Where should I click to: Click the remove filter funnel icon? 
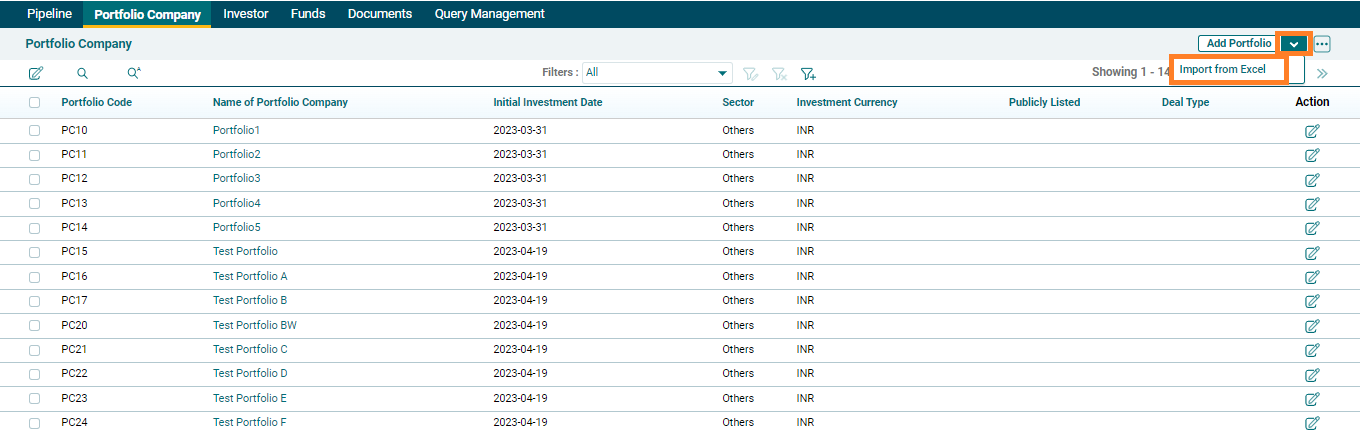(779, 73)
